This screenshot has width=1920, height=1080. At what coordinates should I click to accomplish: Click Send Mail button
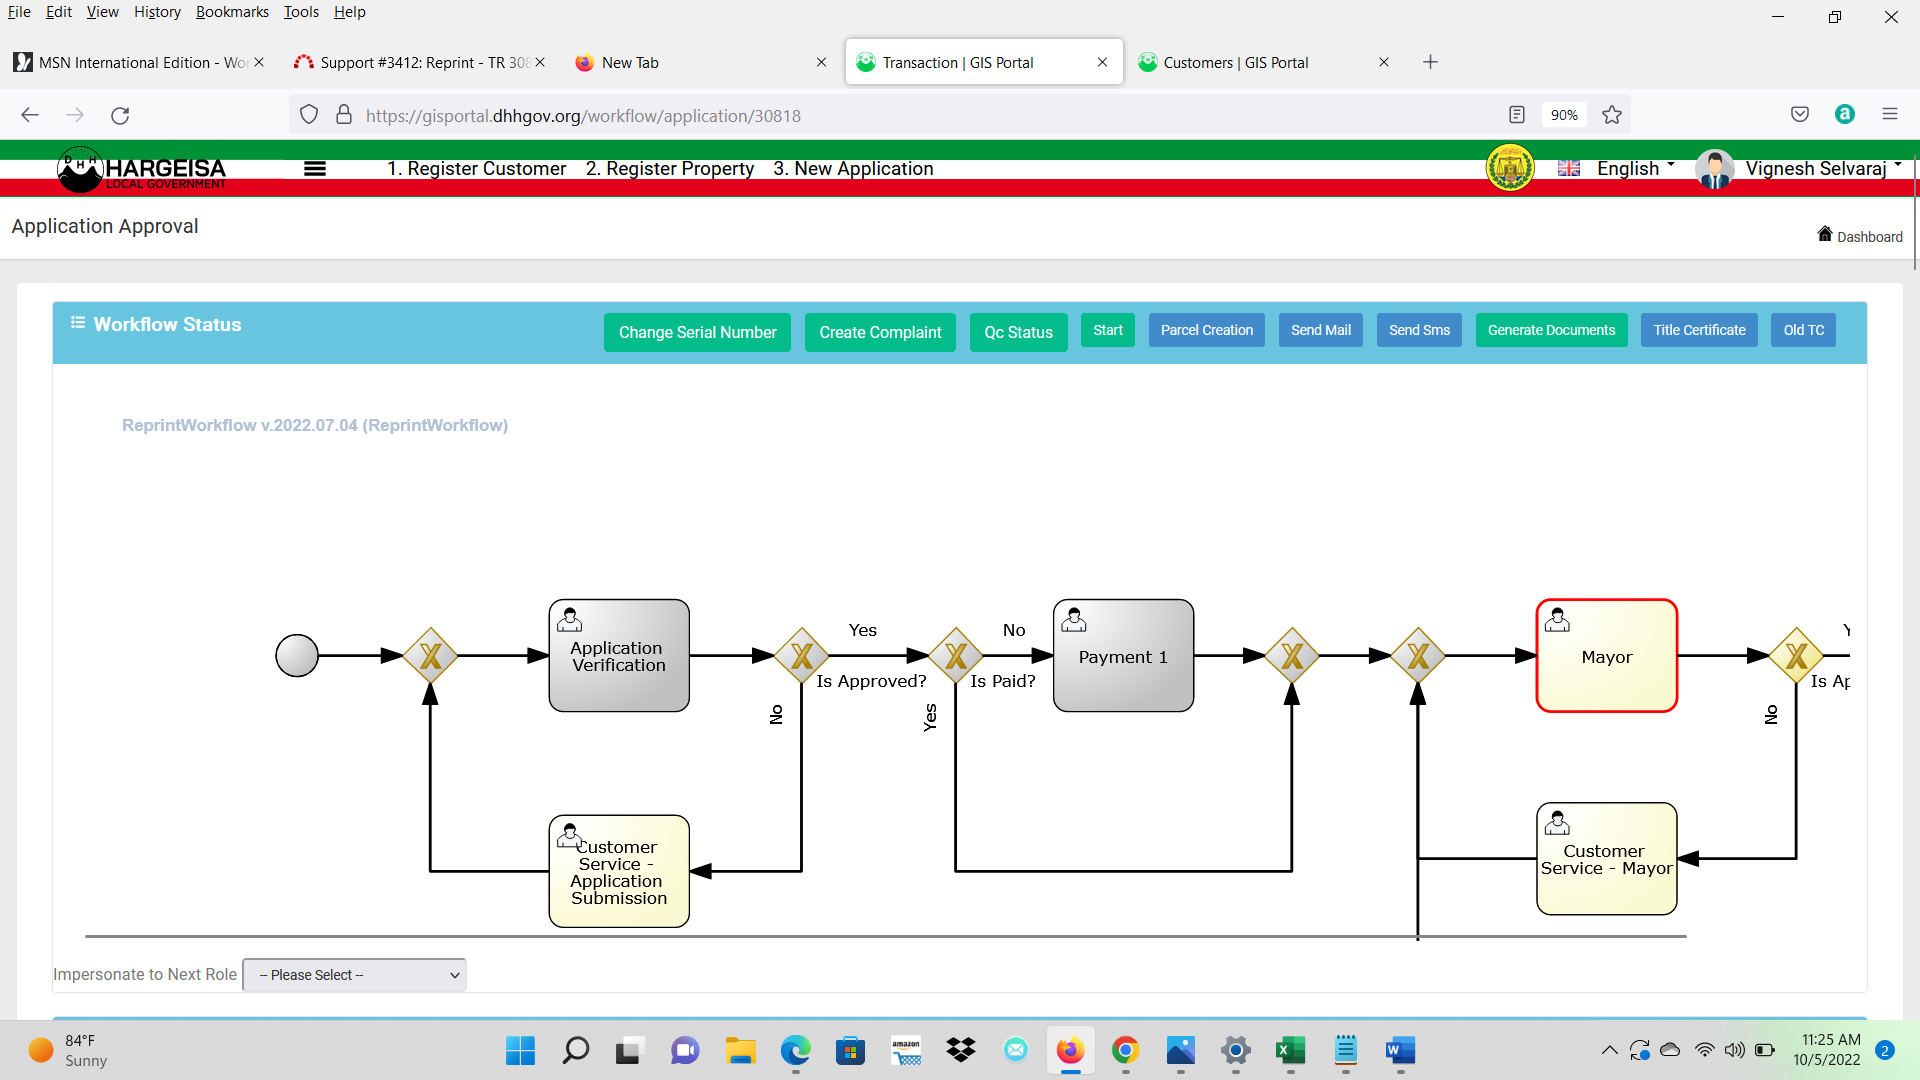[1321, 330]
